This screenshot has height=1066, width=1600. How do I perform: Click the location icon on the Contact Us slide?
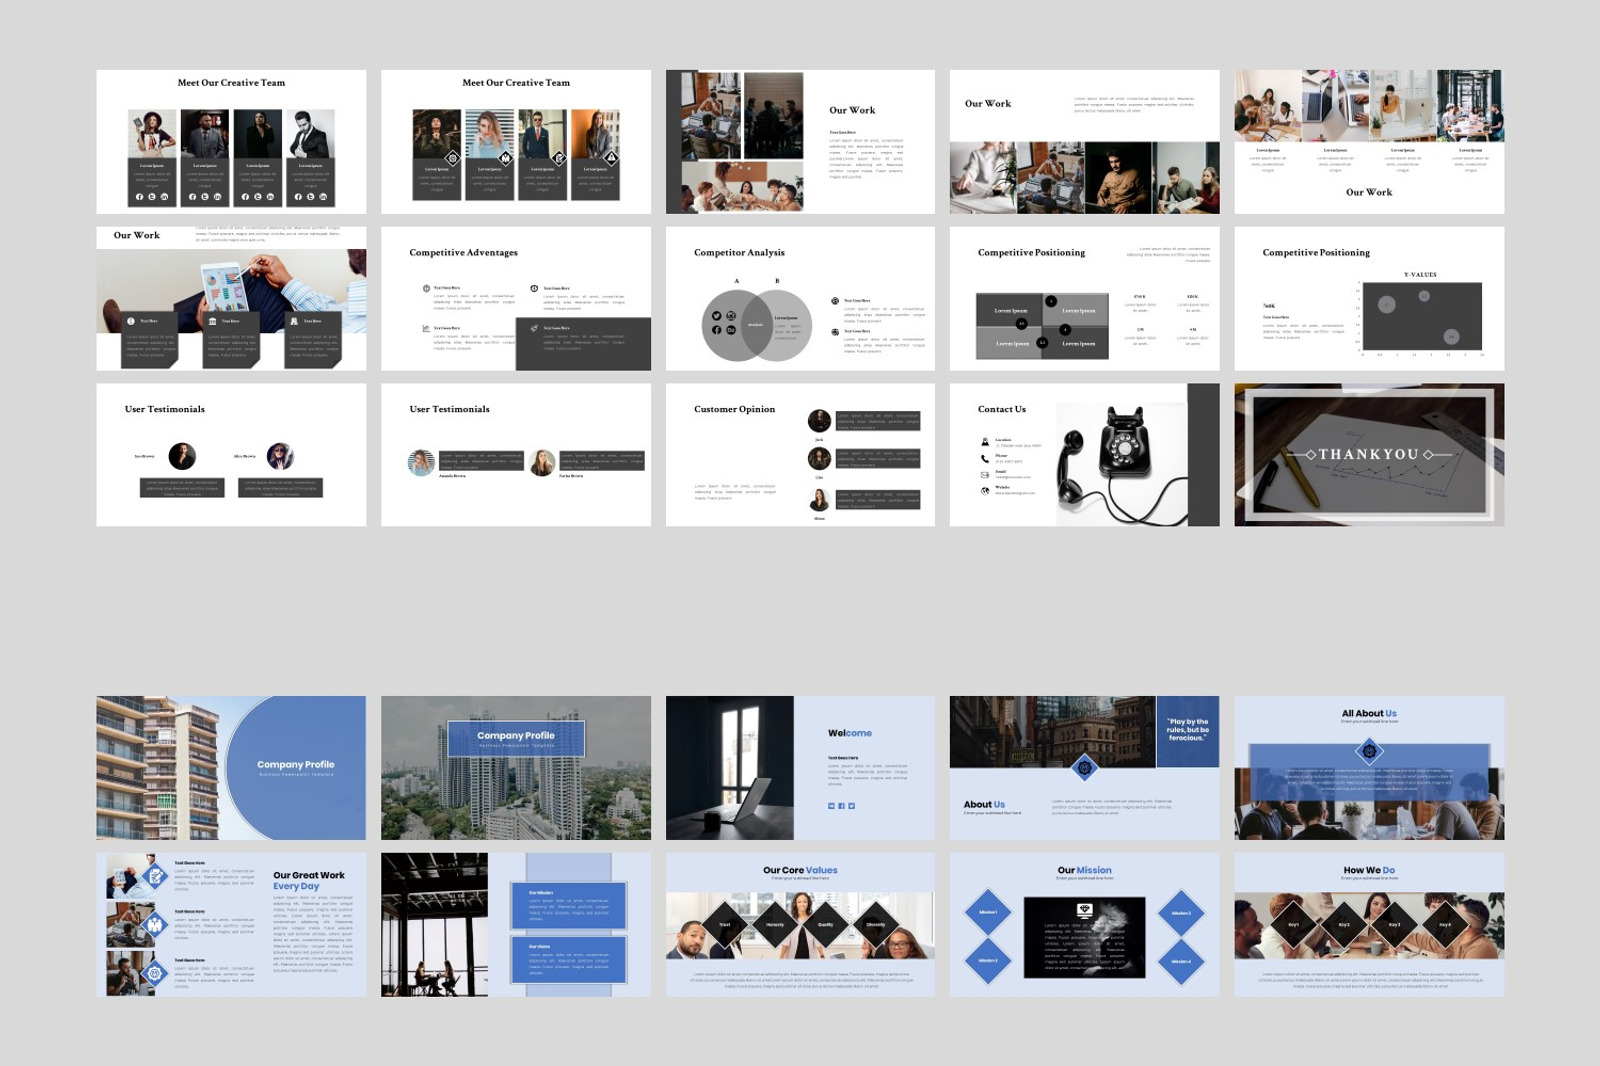click(985, 442)
